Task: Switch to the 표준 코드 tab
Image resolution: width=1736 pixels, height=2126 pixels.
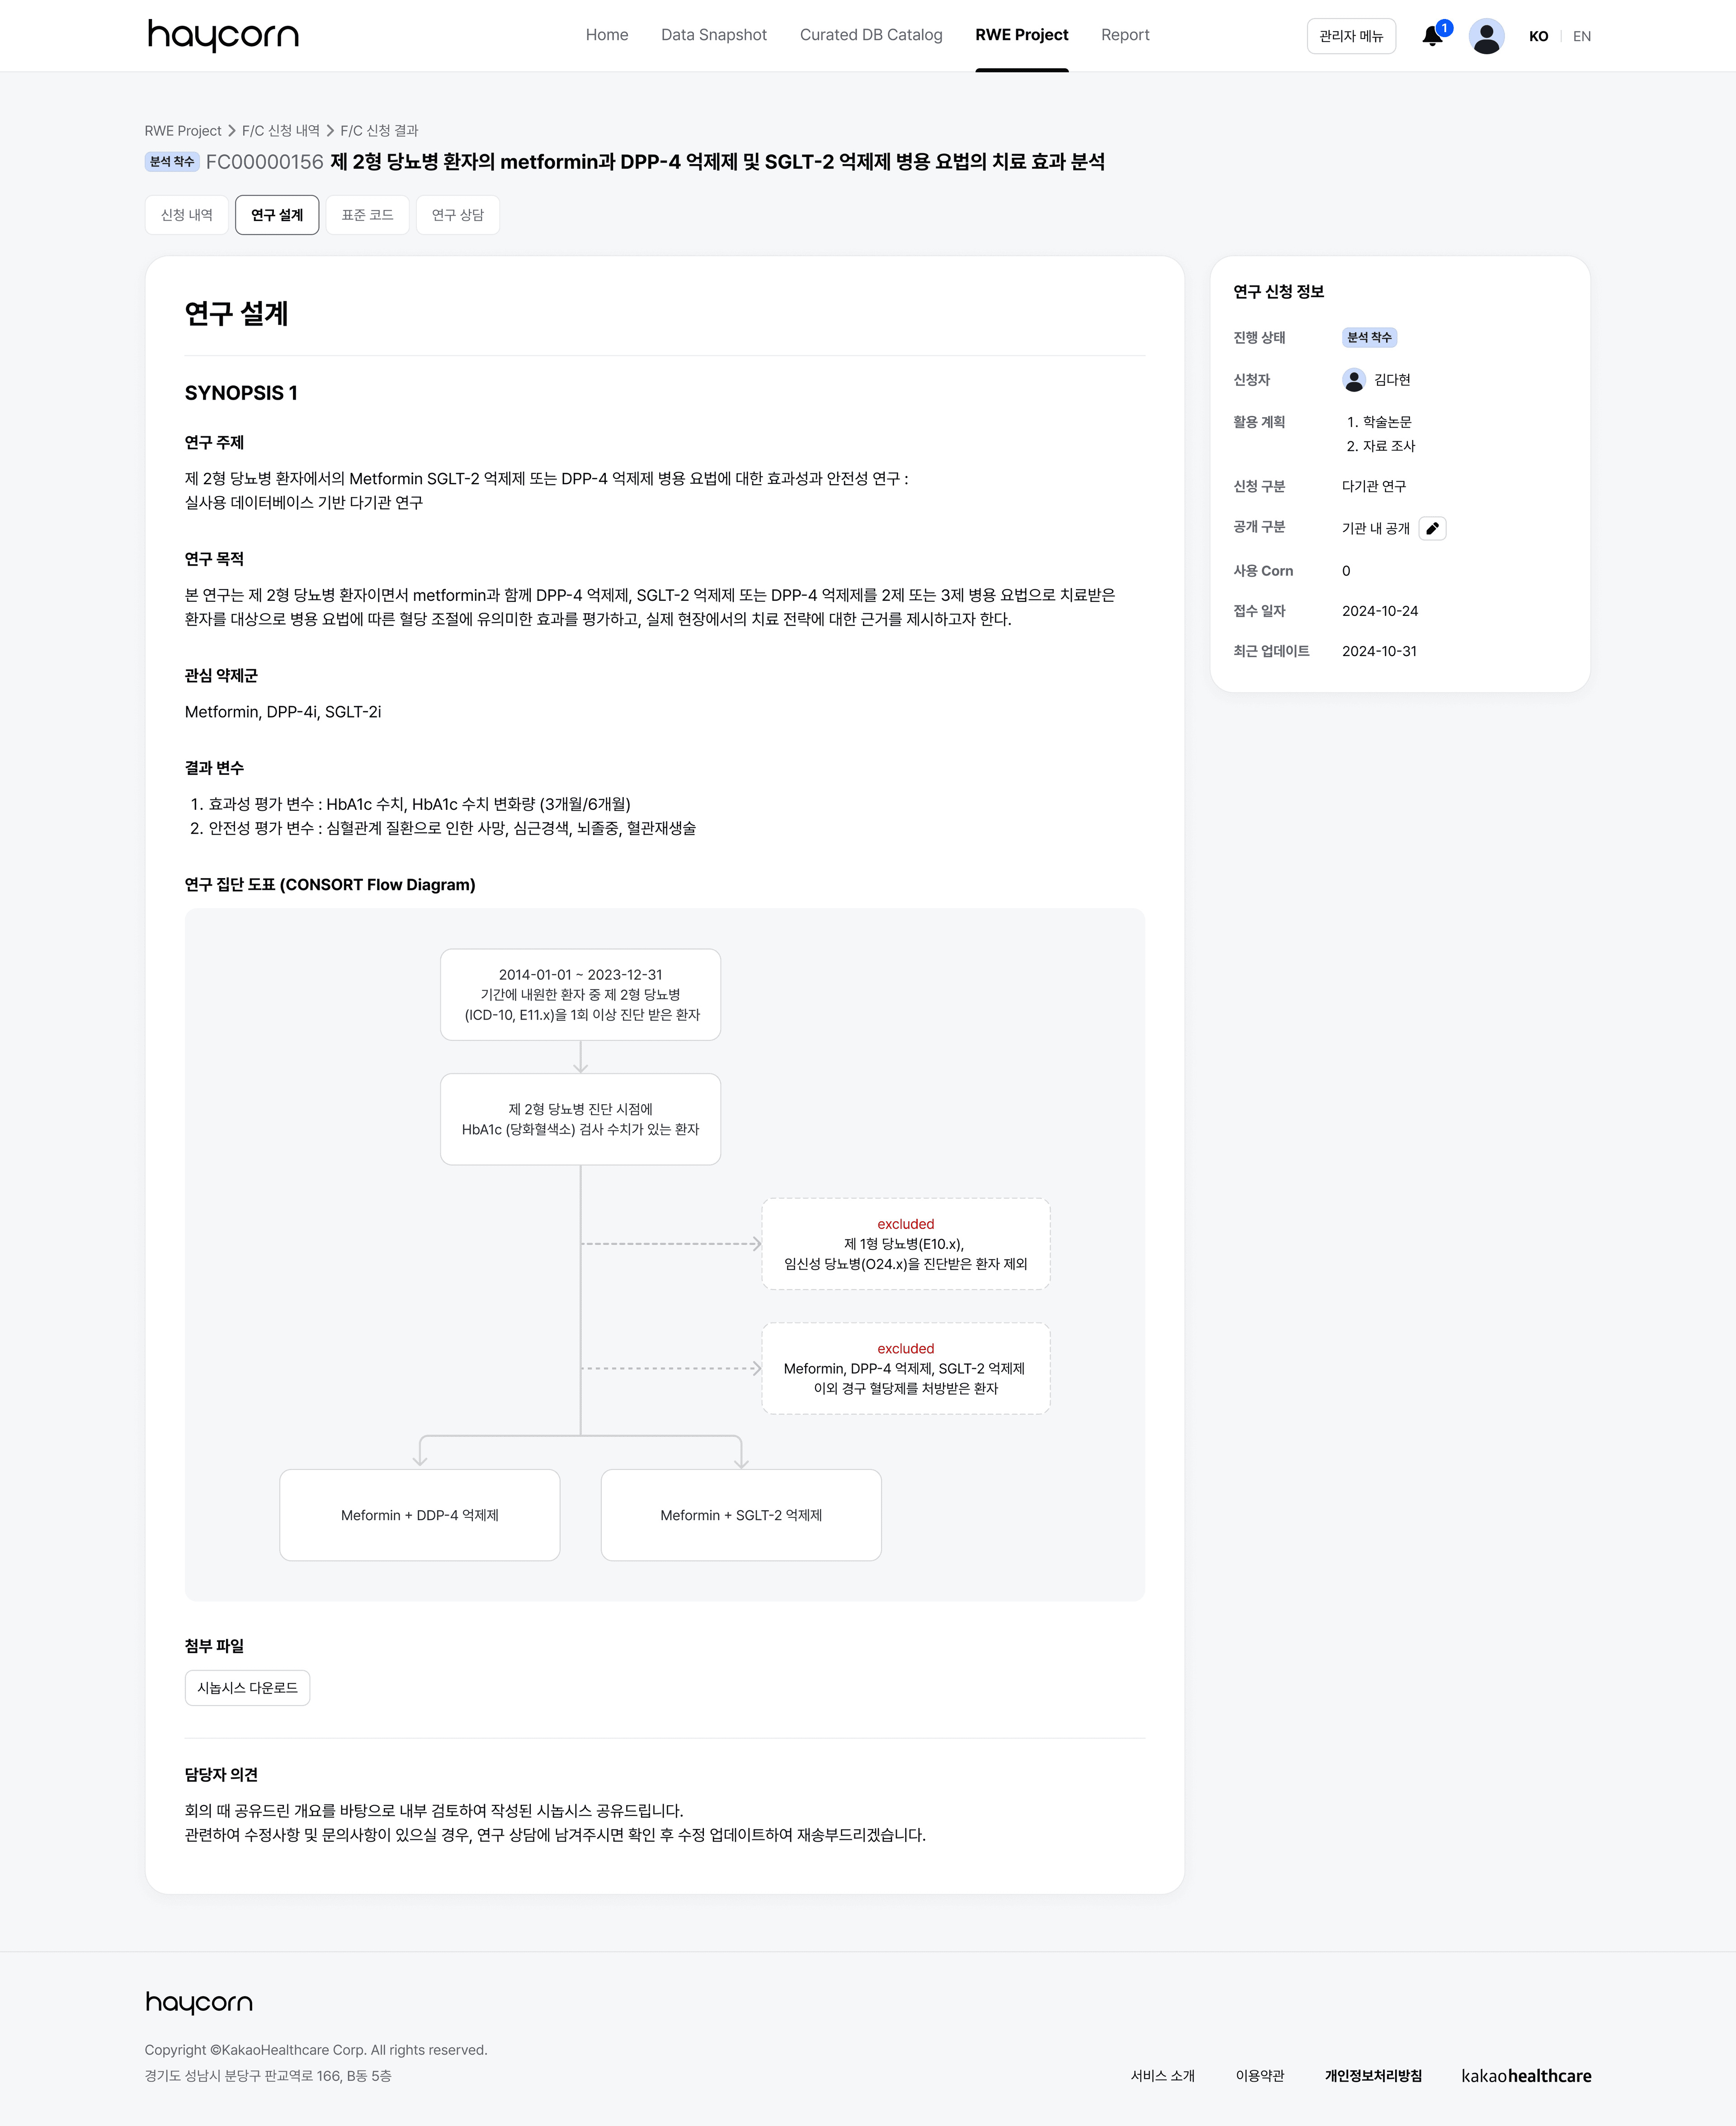Action: (x=367, y=214)
